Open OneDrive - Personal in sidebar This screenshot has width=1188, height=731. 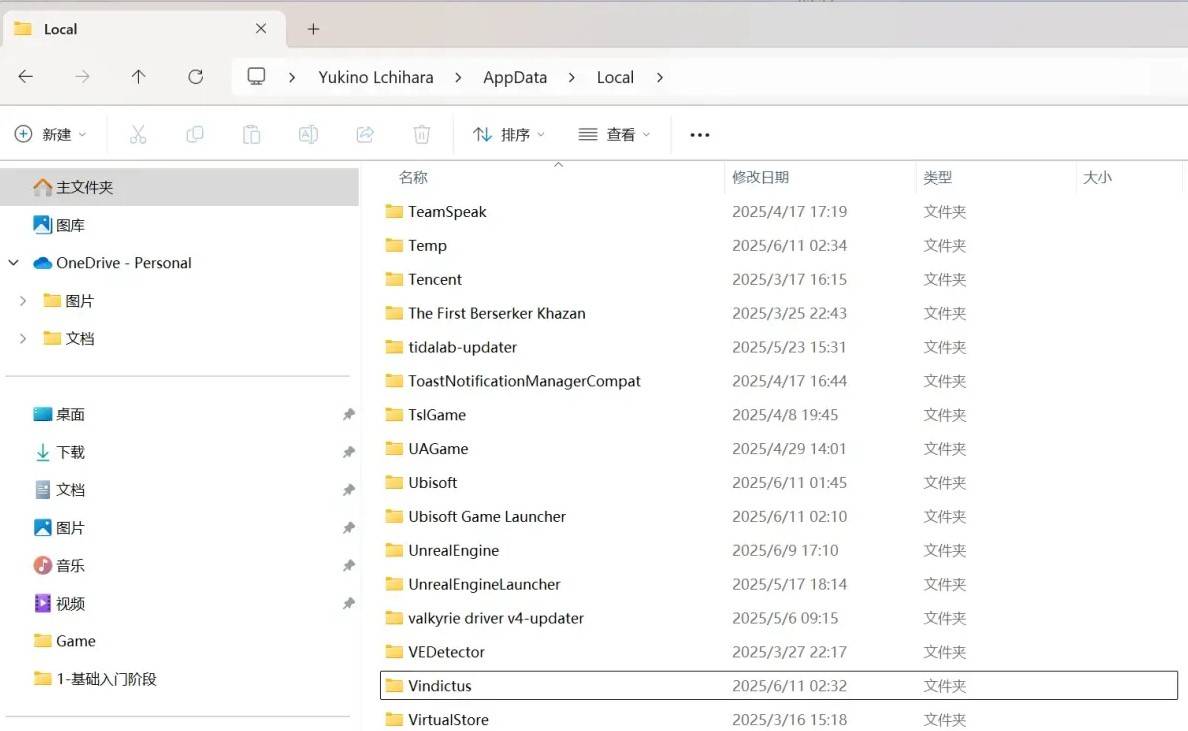click(x=123, y=263)
